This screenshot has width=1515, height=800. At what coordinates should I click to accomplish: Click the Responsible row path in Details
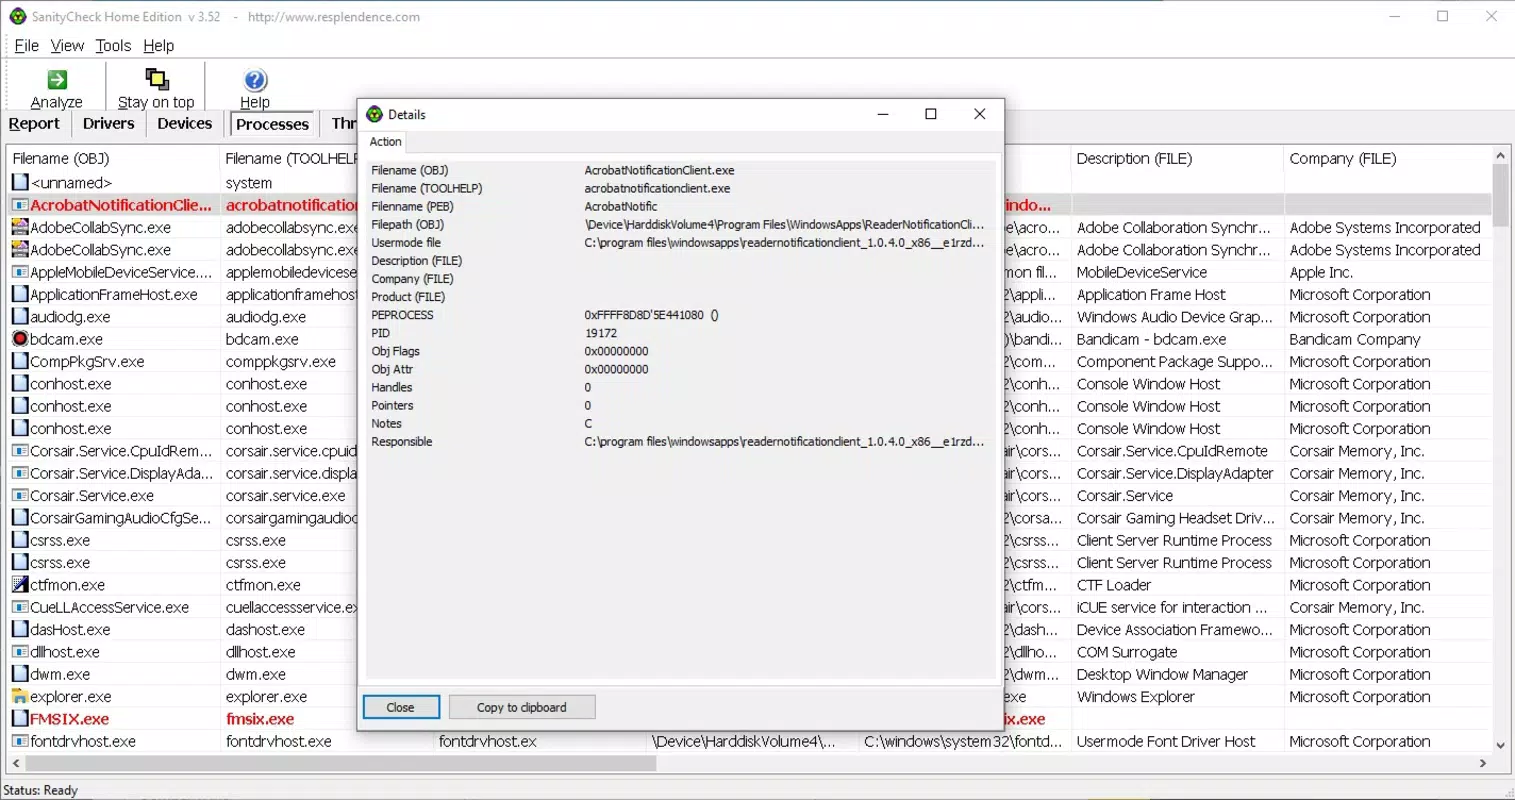(x=784, y=441)
